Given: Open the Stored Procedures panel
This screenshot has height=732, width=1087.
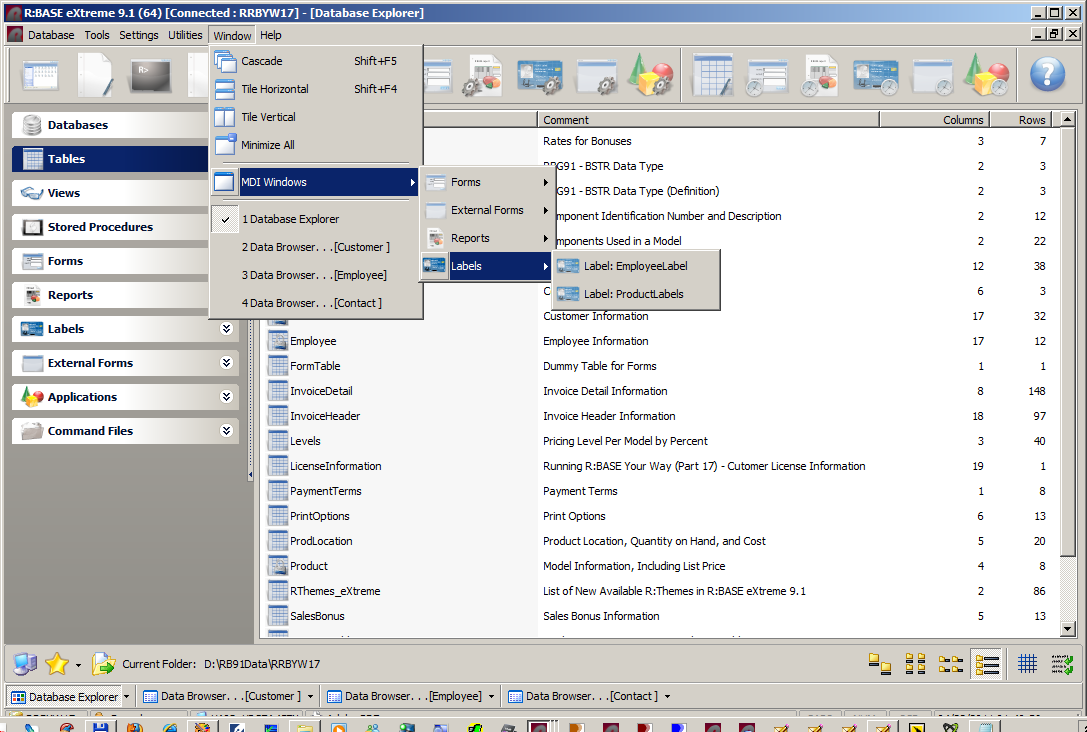Looking at the screenshot, I should tap(100, 227).
